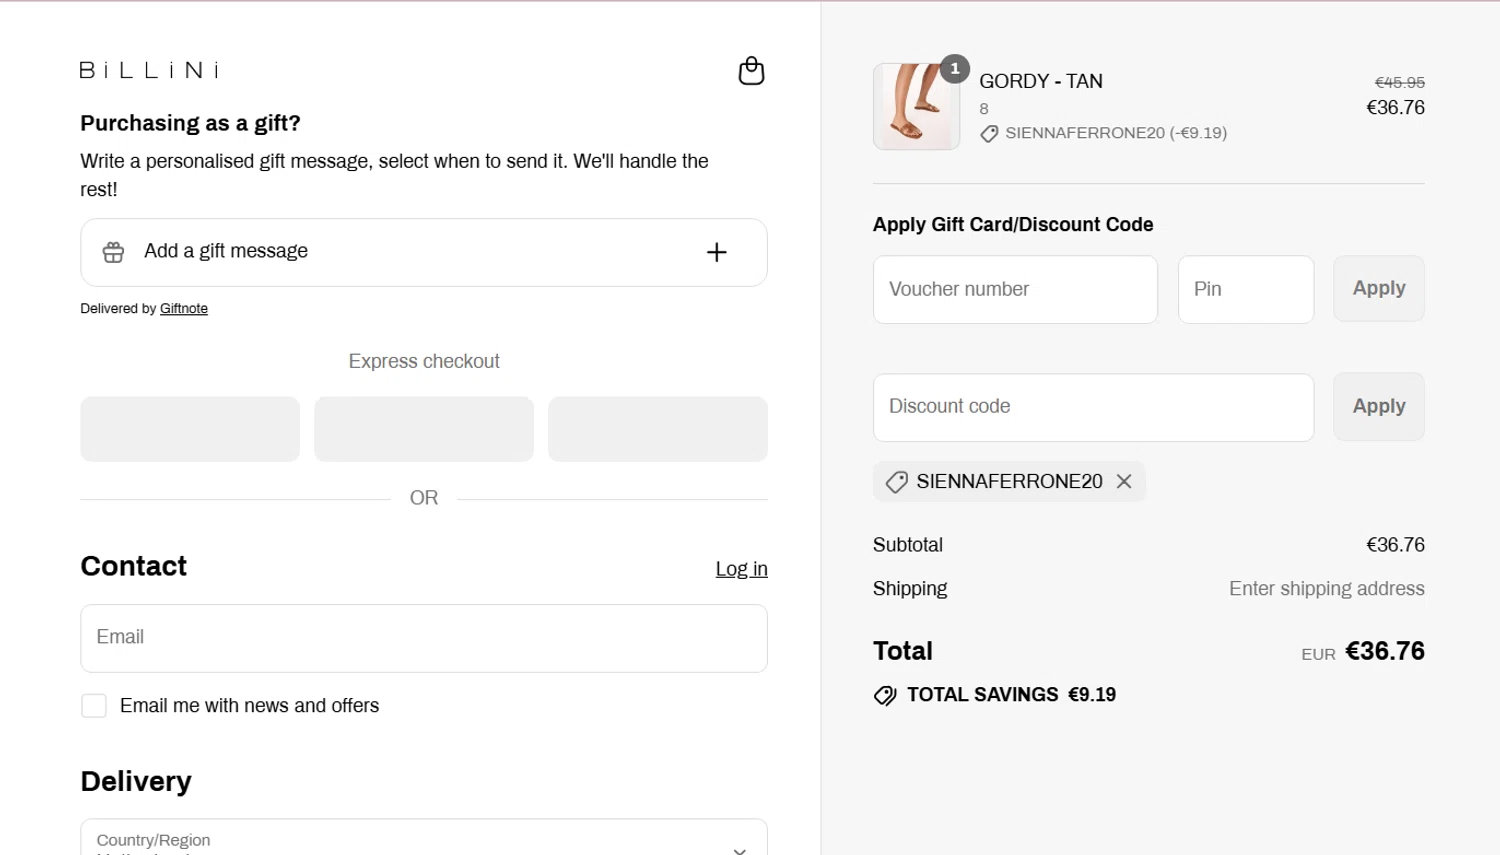The width and height of the screenshot is (1500, 855).
Task: Click the GORDY - TAN product name
Action: 1041,81
